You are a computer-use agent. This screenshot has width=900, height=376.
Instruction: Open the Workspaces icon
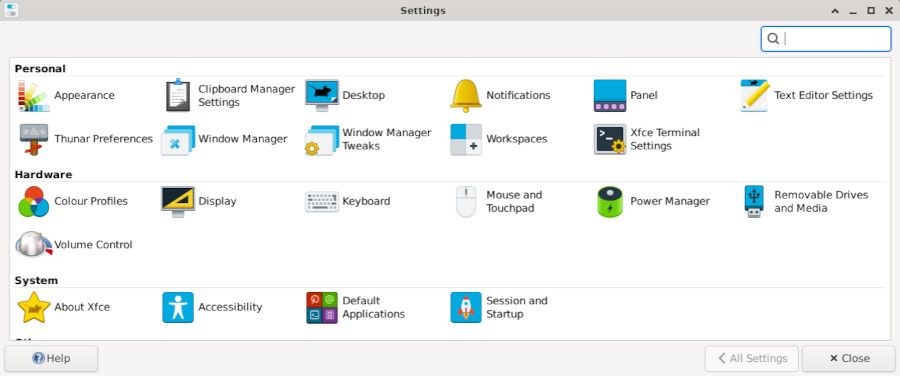coord(465,139)
